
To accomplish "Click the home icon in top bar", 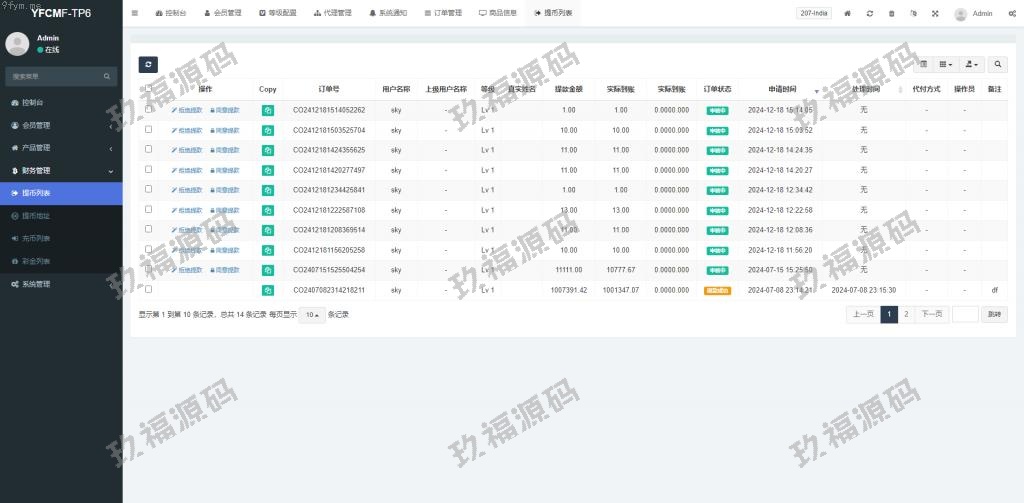I will (848, 14).
